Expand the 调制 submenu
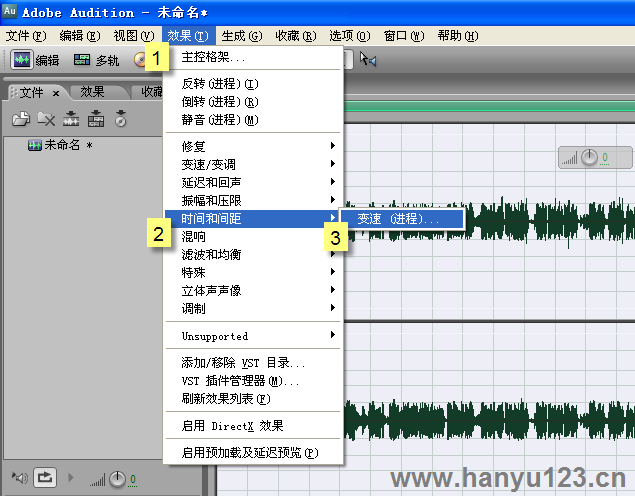635x496 pixels. point(254,309)
